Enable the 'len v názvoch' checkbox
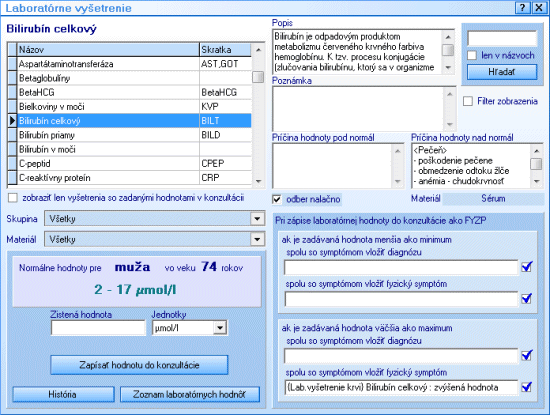The width and height of the screenshot is (550, 415). (x=472, y=55)
